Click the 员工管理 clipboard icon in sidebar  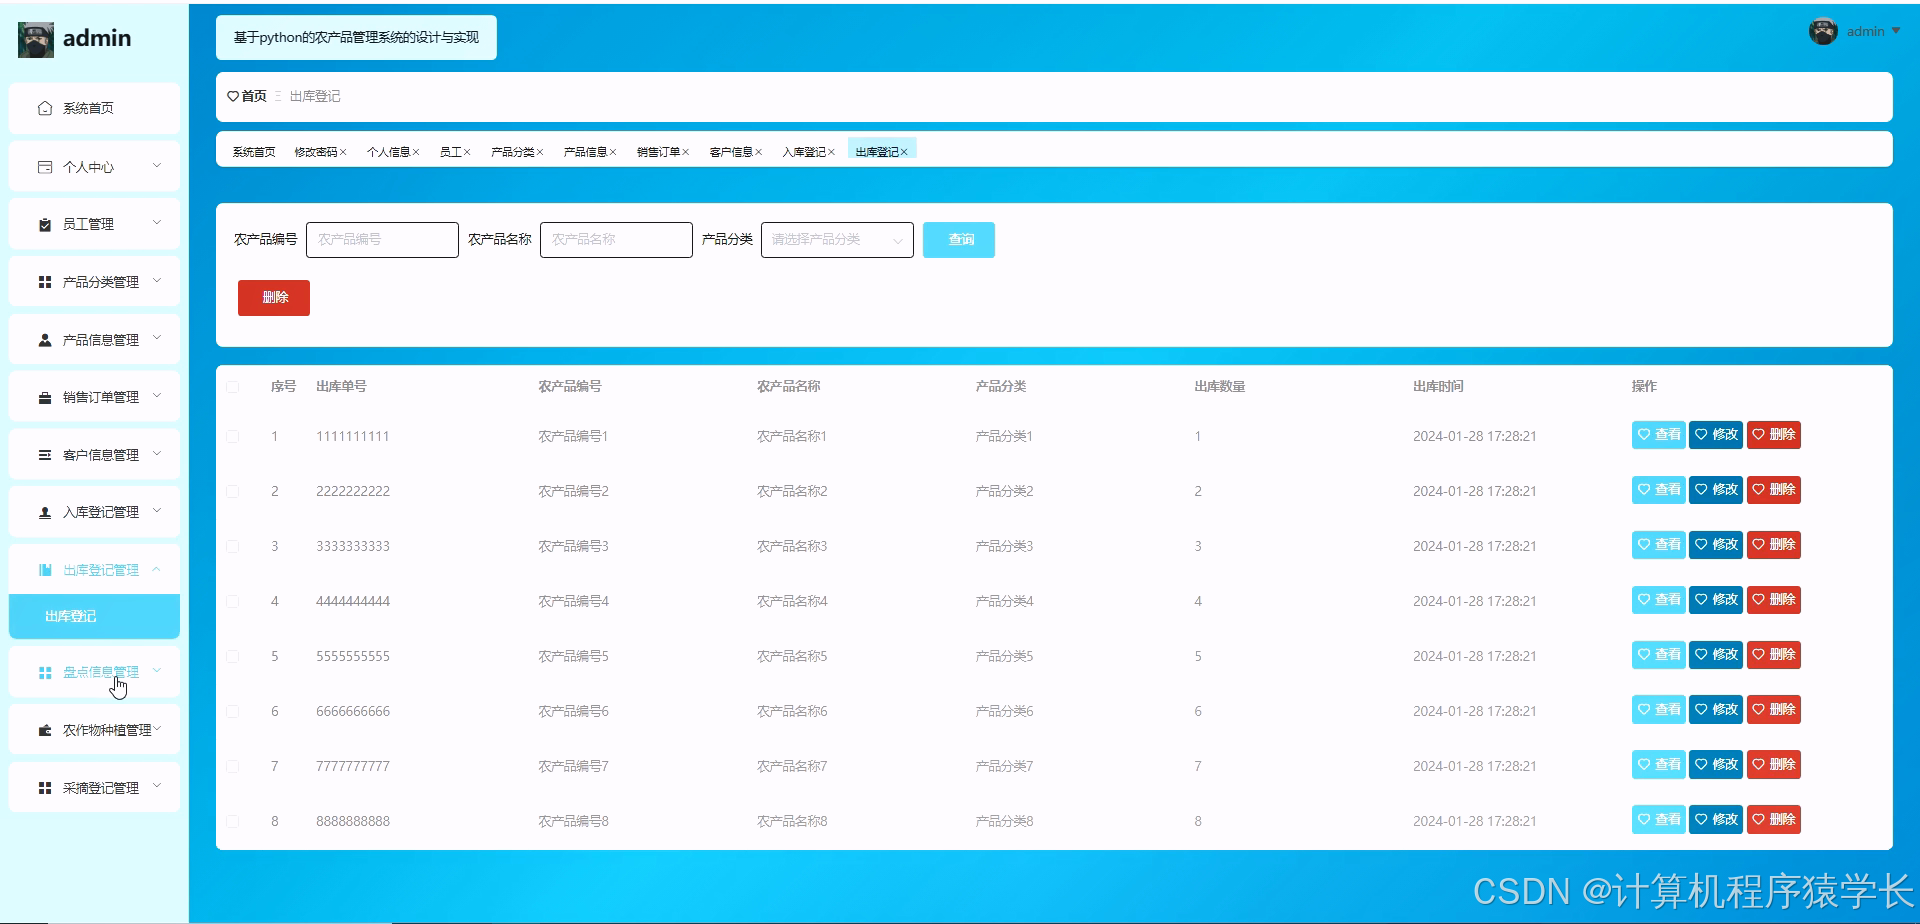pyautogui.click(x=45, y=225)
